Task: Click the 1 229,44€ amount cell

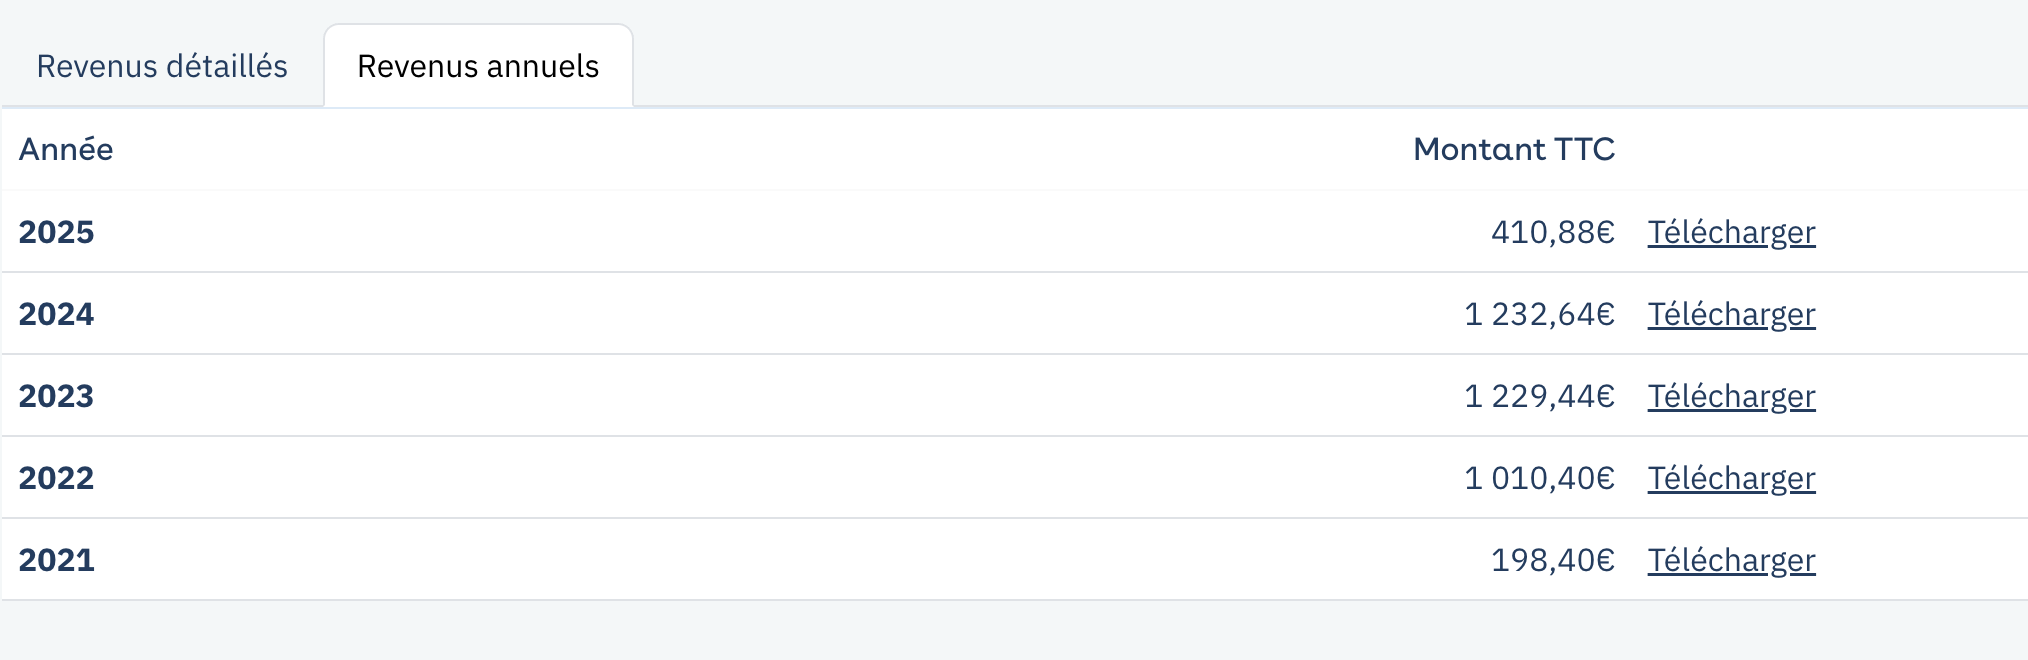Action: (x=1540, y=396)
